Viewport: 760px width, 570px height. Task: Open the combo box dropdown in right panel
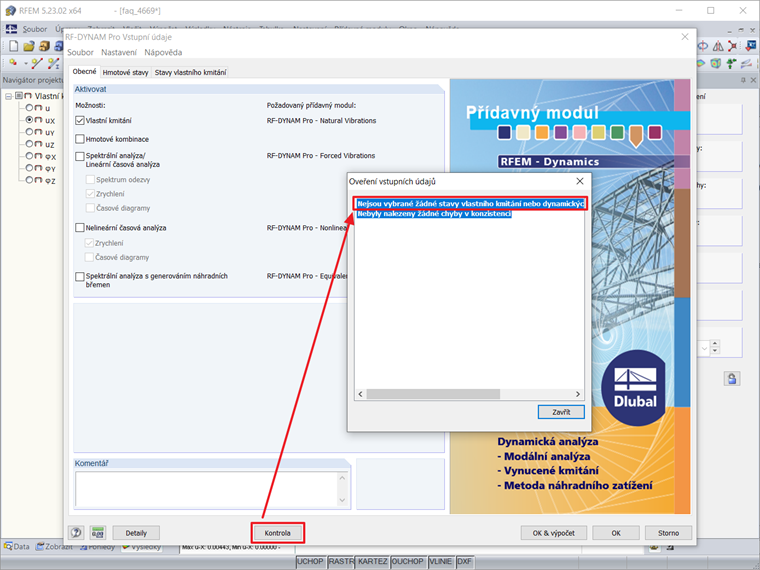(x=704, y=348)
